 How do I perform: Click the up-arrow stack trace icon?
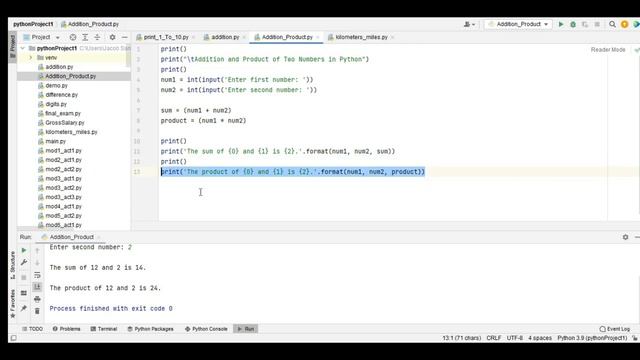tap(37, 250)
